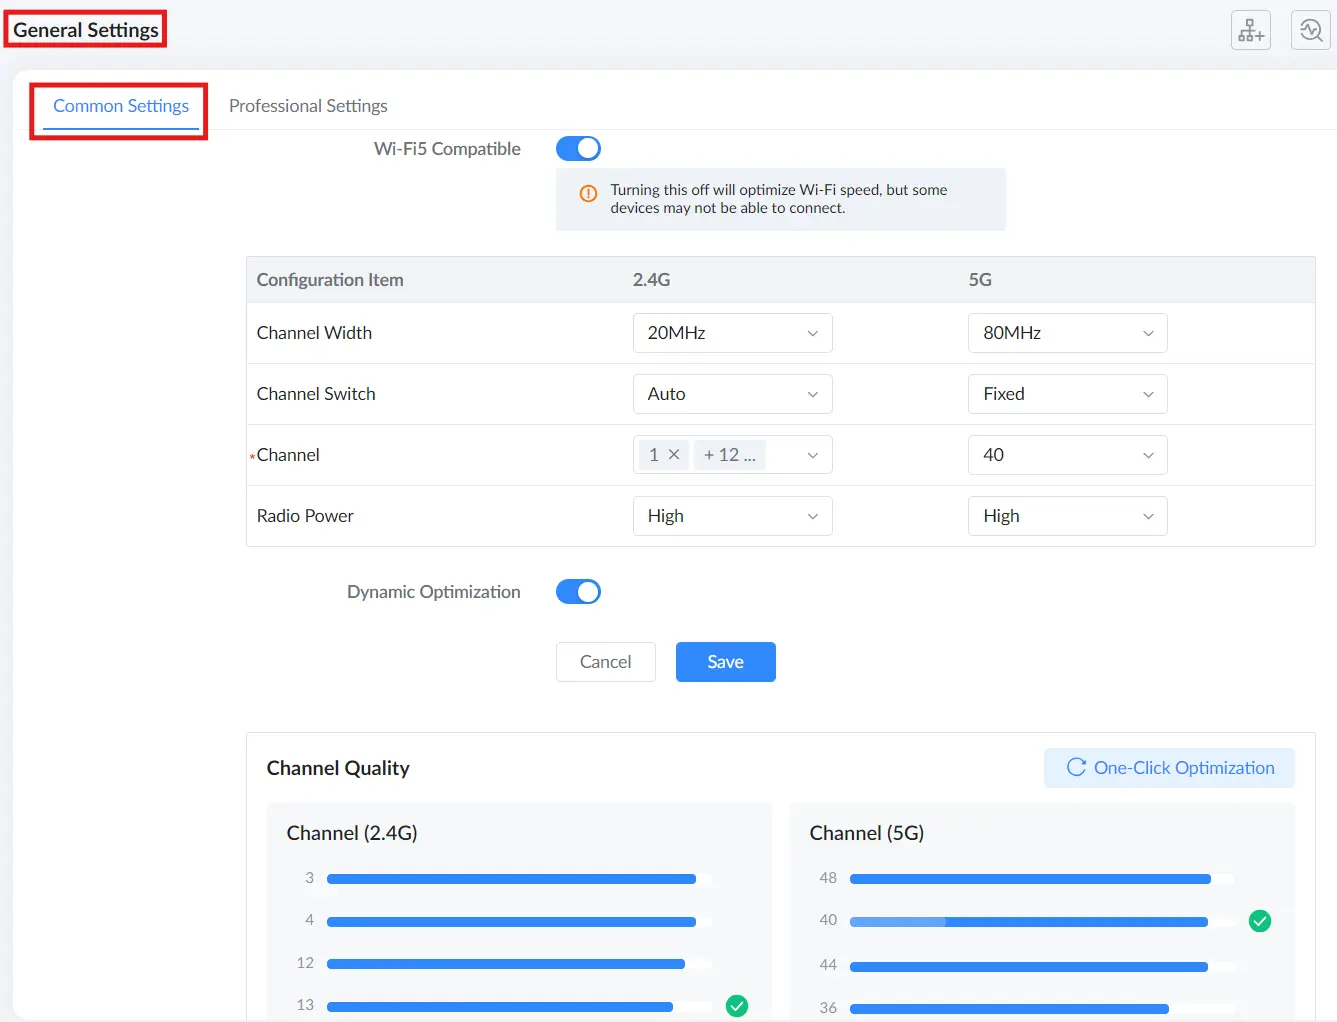Click the refresh icon in One-Click Optimization

tap(1076, 767)
